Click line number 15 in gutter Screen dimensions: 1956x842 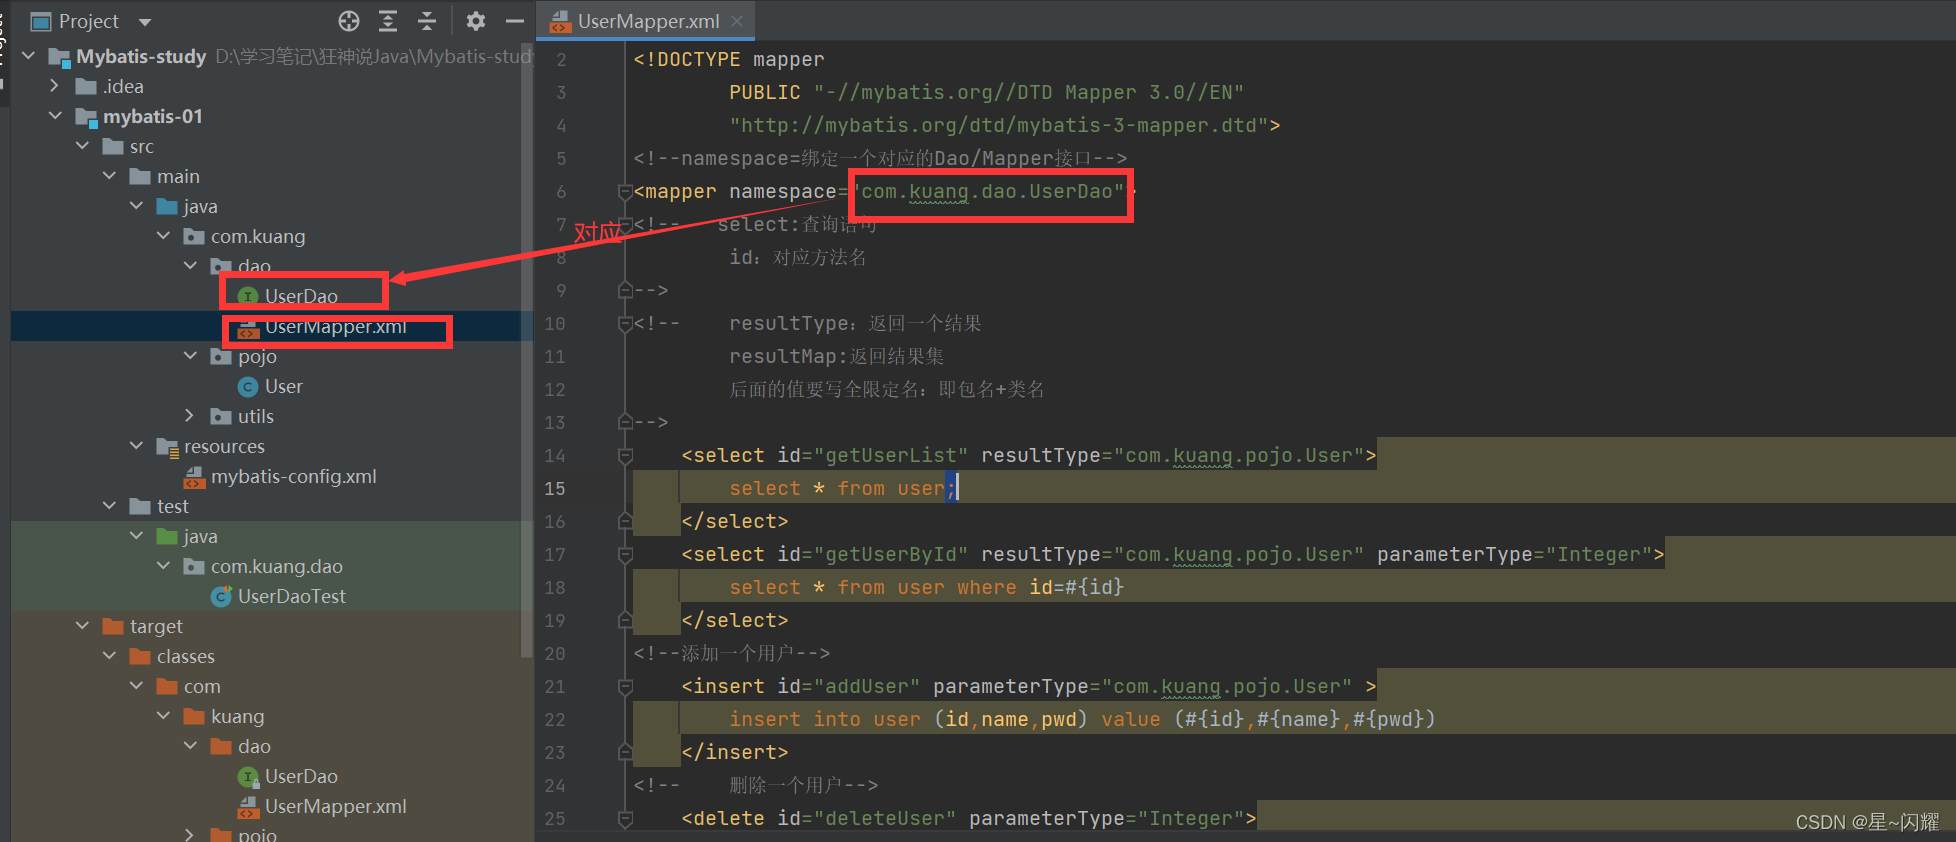(555, 488)
